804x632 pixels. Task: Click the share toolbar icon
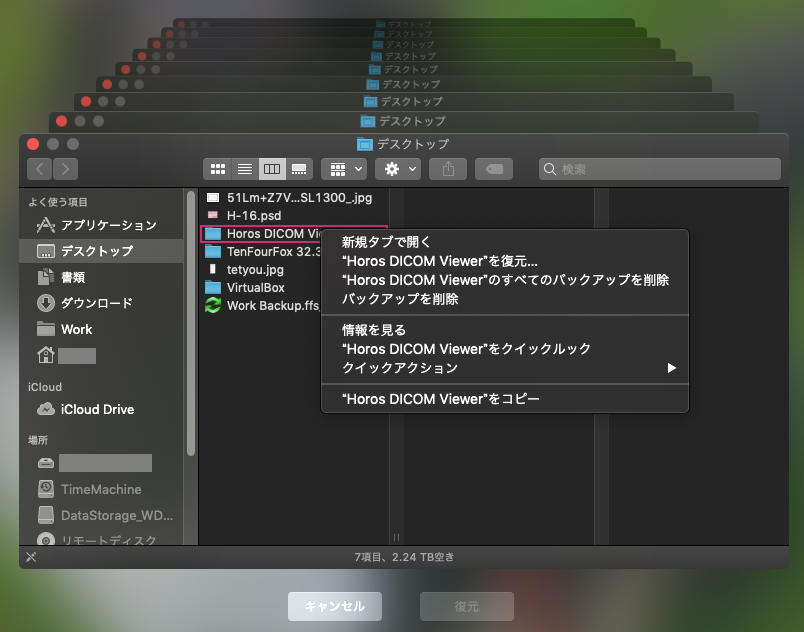(x=448, y=169)
